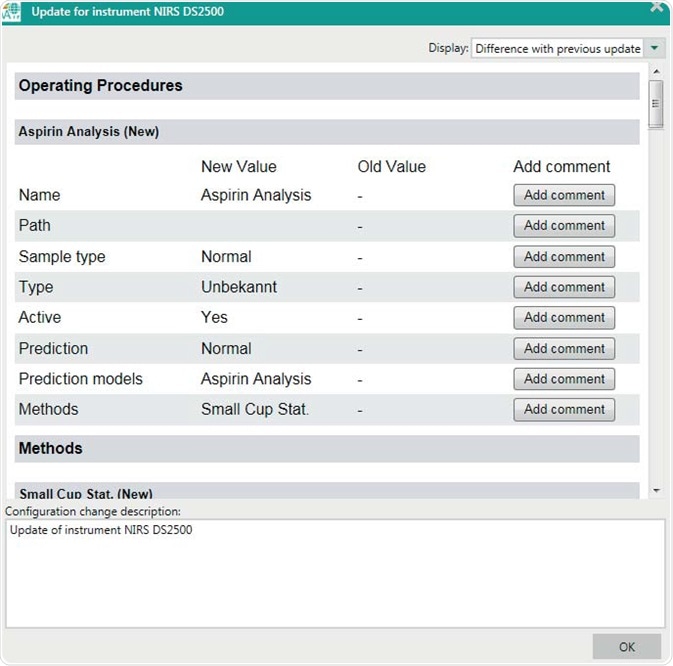Select the Display combo box text field
Viewport: 673px width, 666px height.
click(x=558, y=48)
